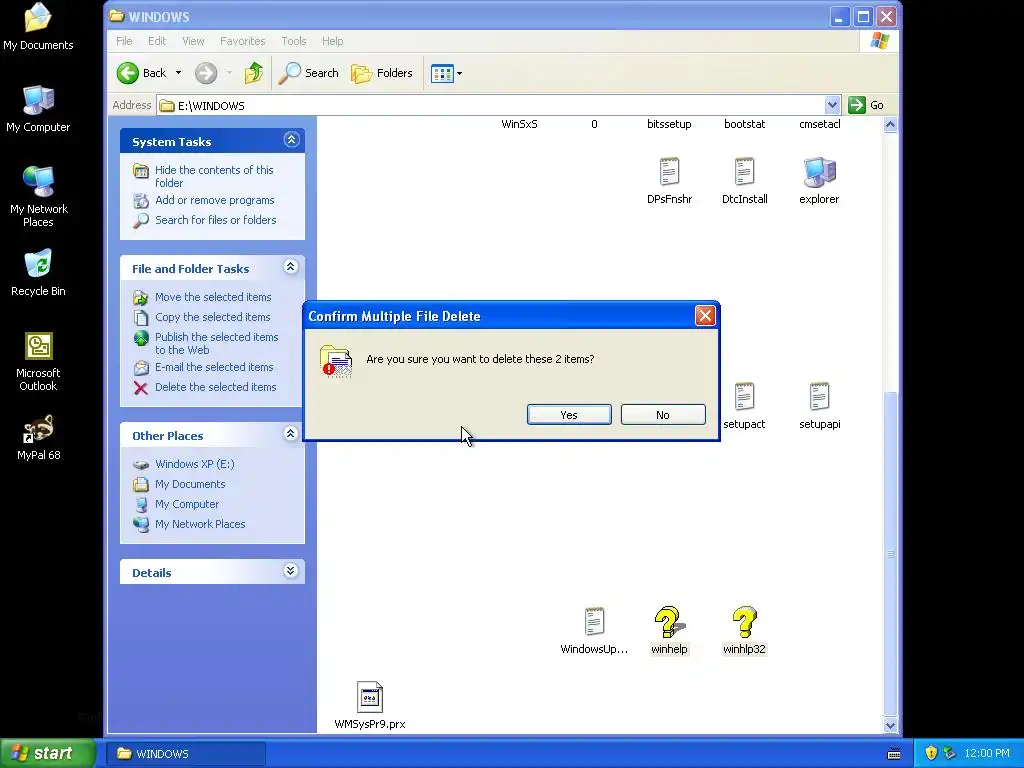Image resolution: width=1024 pixels, height=768 pixels.
Task: Collapse the System Tasks panel
Action: pyautogui.click(x=291, y=140)
